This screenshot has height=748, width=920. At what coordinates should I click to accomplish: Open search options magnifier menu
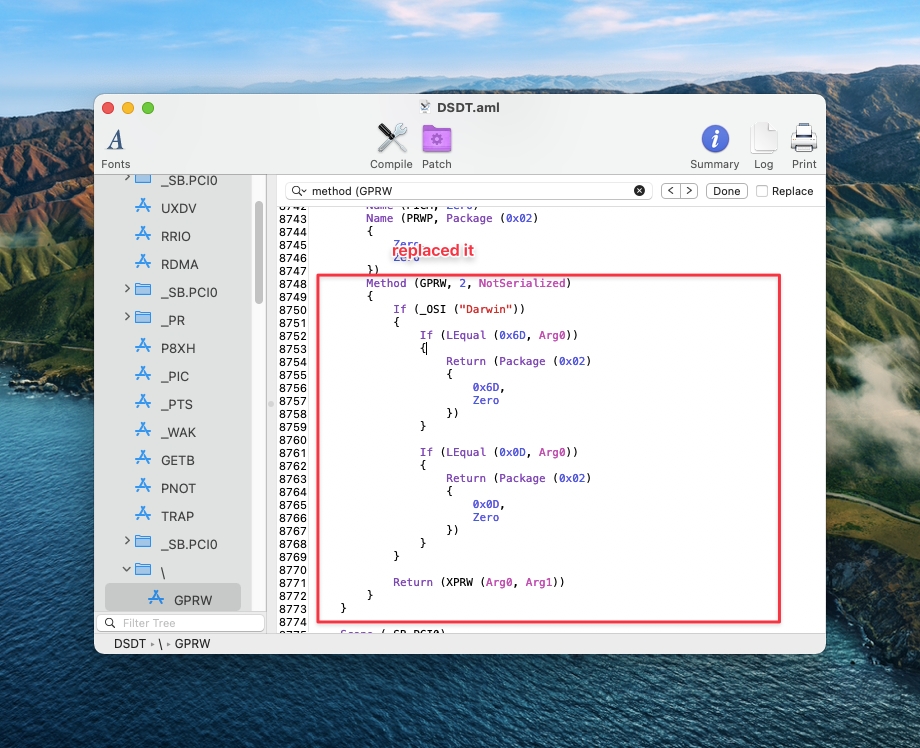point(298,191)
